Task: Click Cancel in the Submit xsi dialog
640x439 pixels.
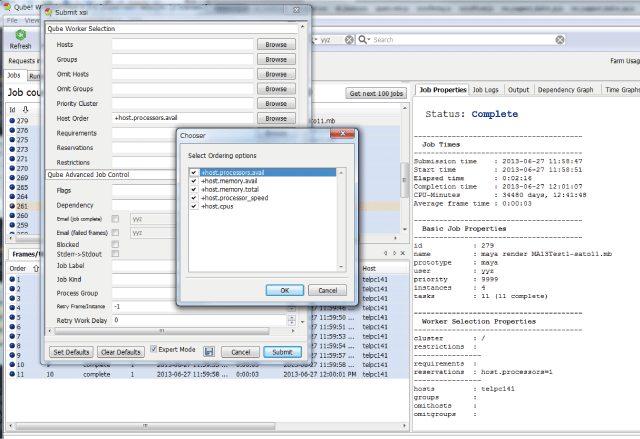Action: pyautogui.click(x=240, y=352)
